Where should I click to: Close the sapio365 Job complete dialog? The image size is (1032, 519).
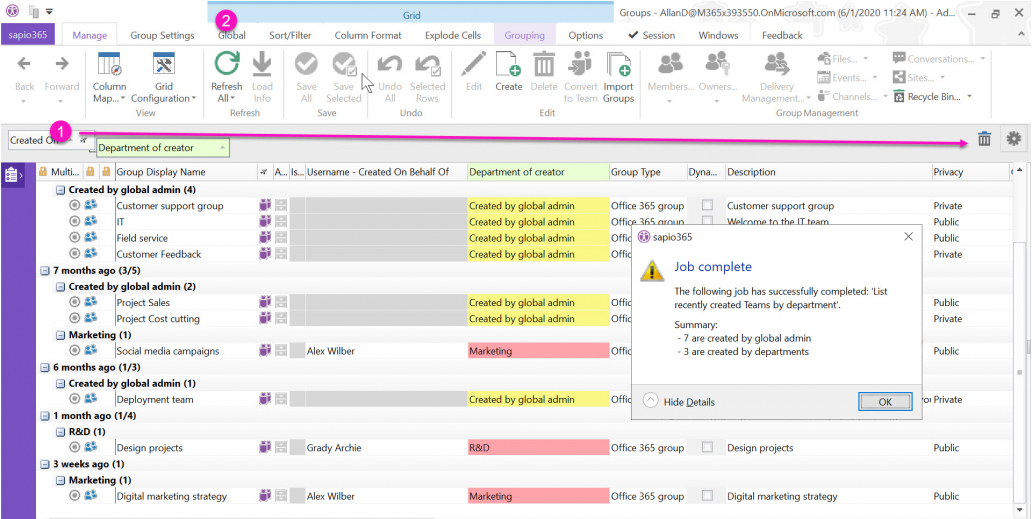[x=909, y=236]
